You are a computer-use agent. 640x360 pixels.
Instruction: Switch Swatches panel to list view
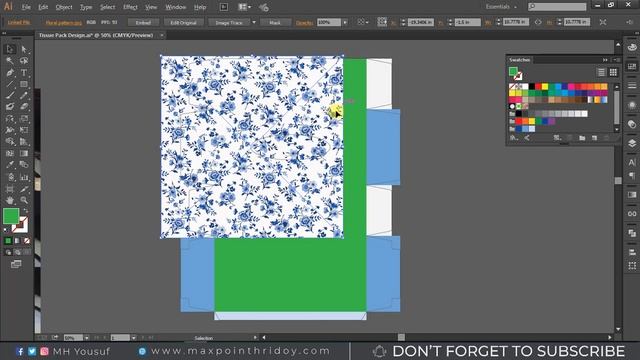click(601, 73)
